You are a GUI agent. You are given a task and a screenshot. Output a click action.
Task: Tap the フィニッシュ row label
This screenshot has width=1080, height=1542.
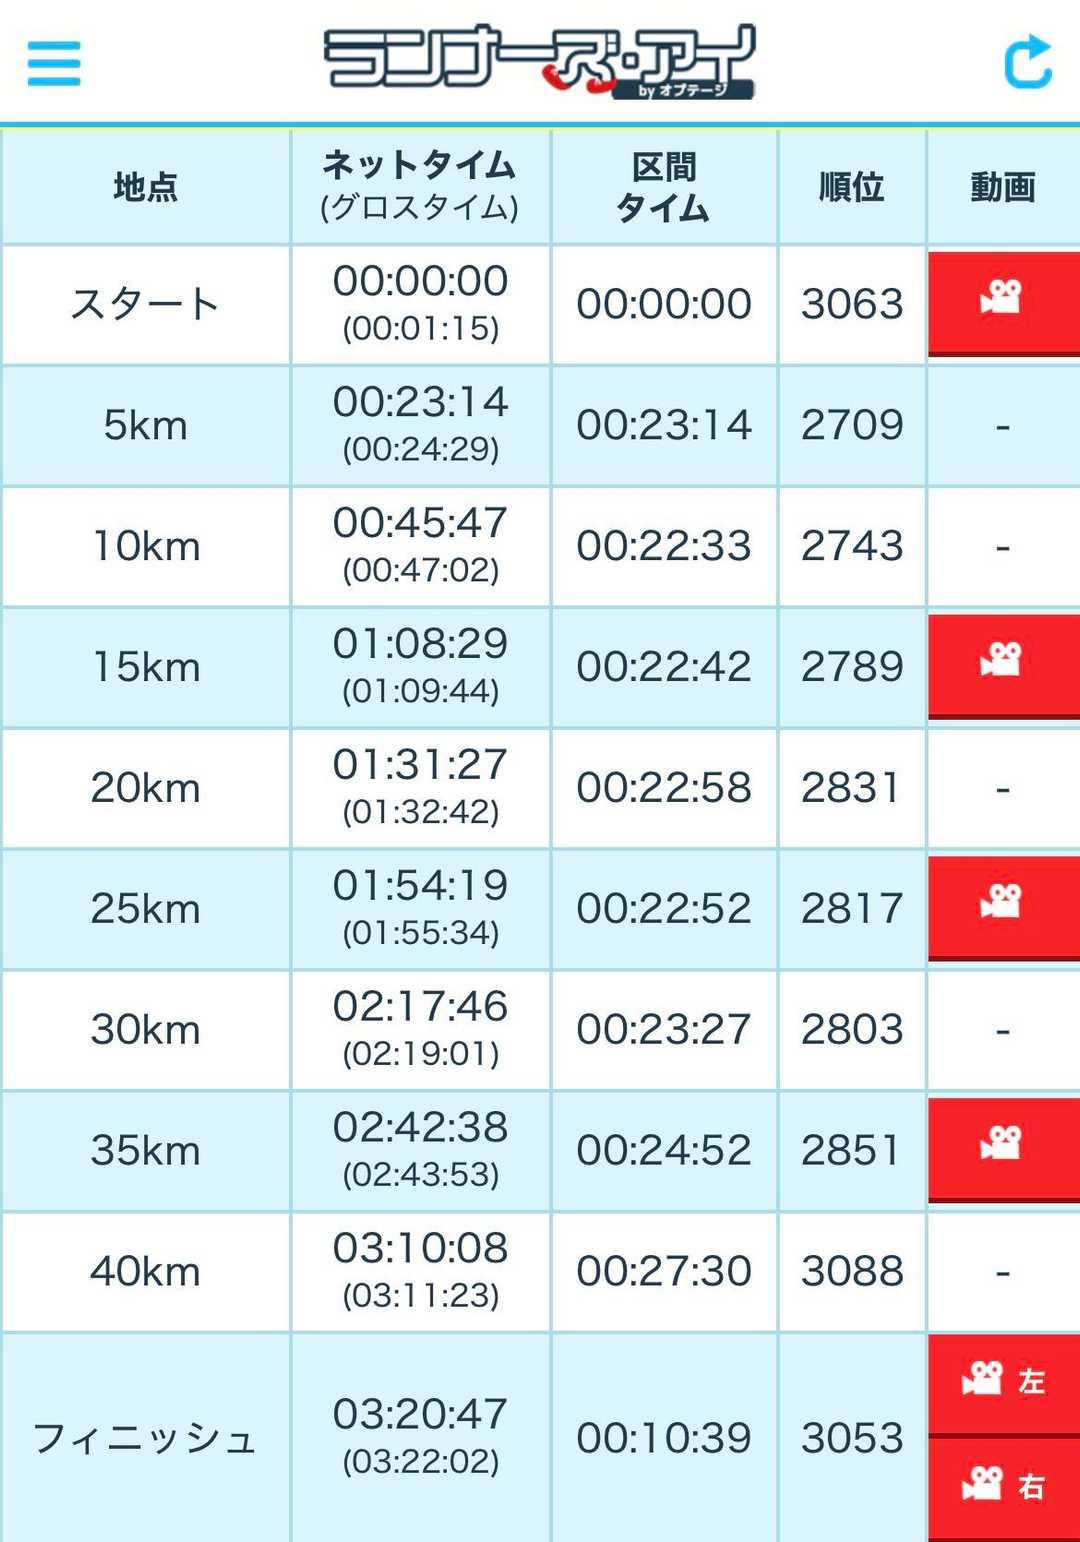pos(146,1439)
